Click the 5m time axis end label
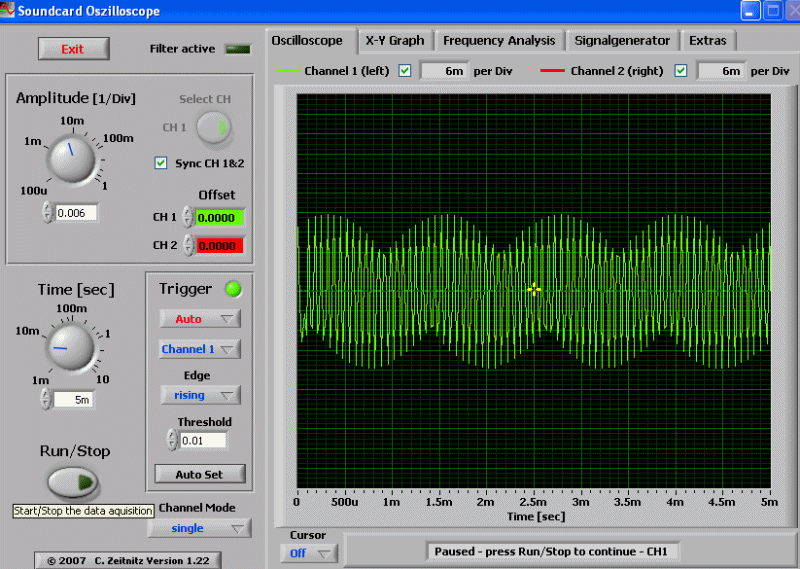The width and height of the screenshot is (800, 569). [769, 502]
